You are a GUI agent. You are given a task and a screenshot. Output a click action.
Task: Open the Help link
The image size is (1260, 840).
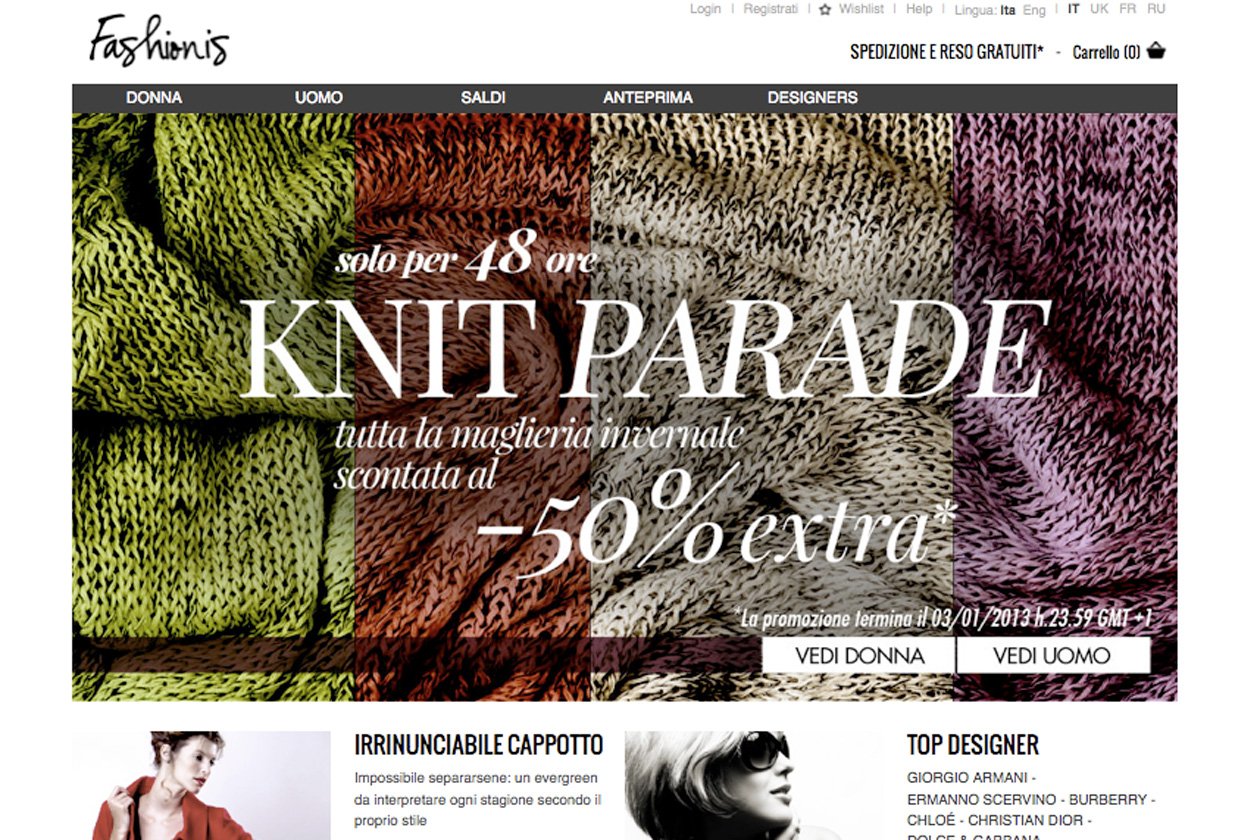pos(919,9)
